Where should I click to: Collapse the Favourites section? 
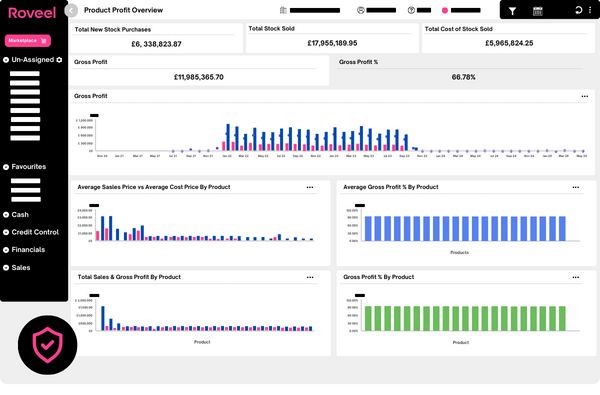pyautogui.click(x=6, y=167)
